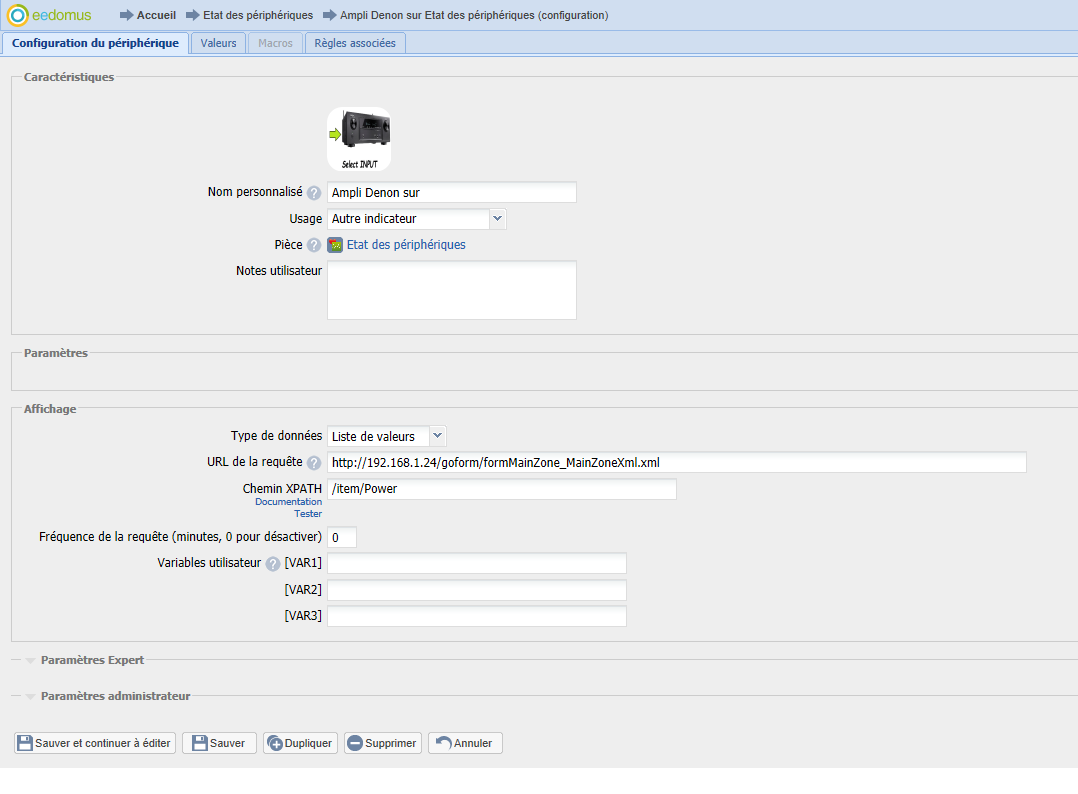1078x794 pixels.
Task: Open the XPATH Documentation link
Action: [x=288, y=502]
